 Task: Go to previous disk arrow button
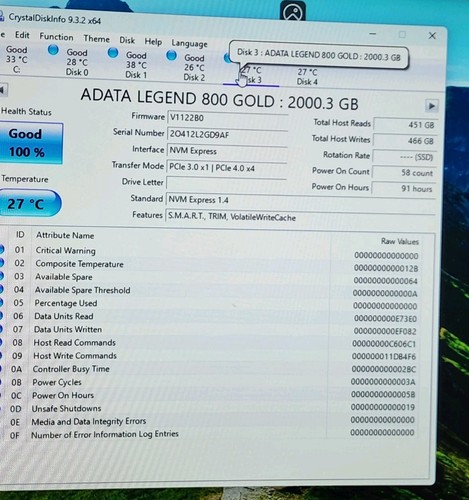pos(3,89)
